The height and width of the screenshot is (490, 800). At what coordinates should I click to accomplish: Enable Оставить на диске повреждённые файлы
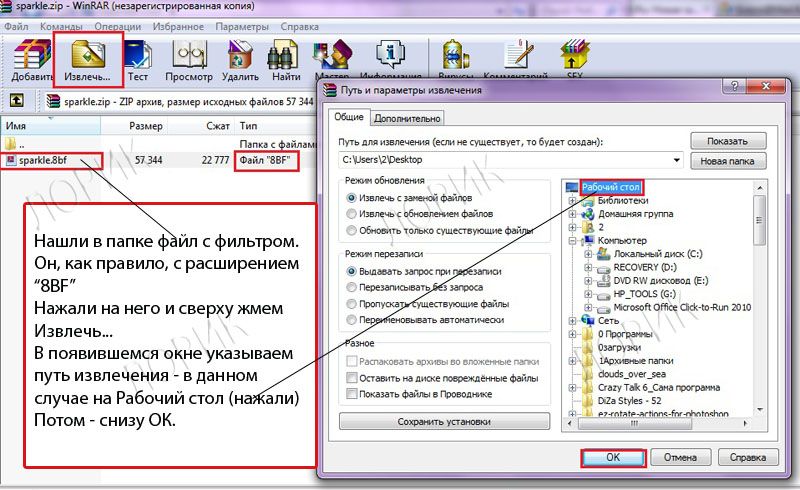coord(352,378)
